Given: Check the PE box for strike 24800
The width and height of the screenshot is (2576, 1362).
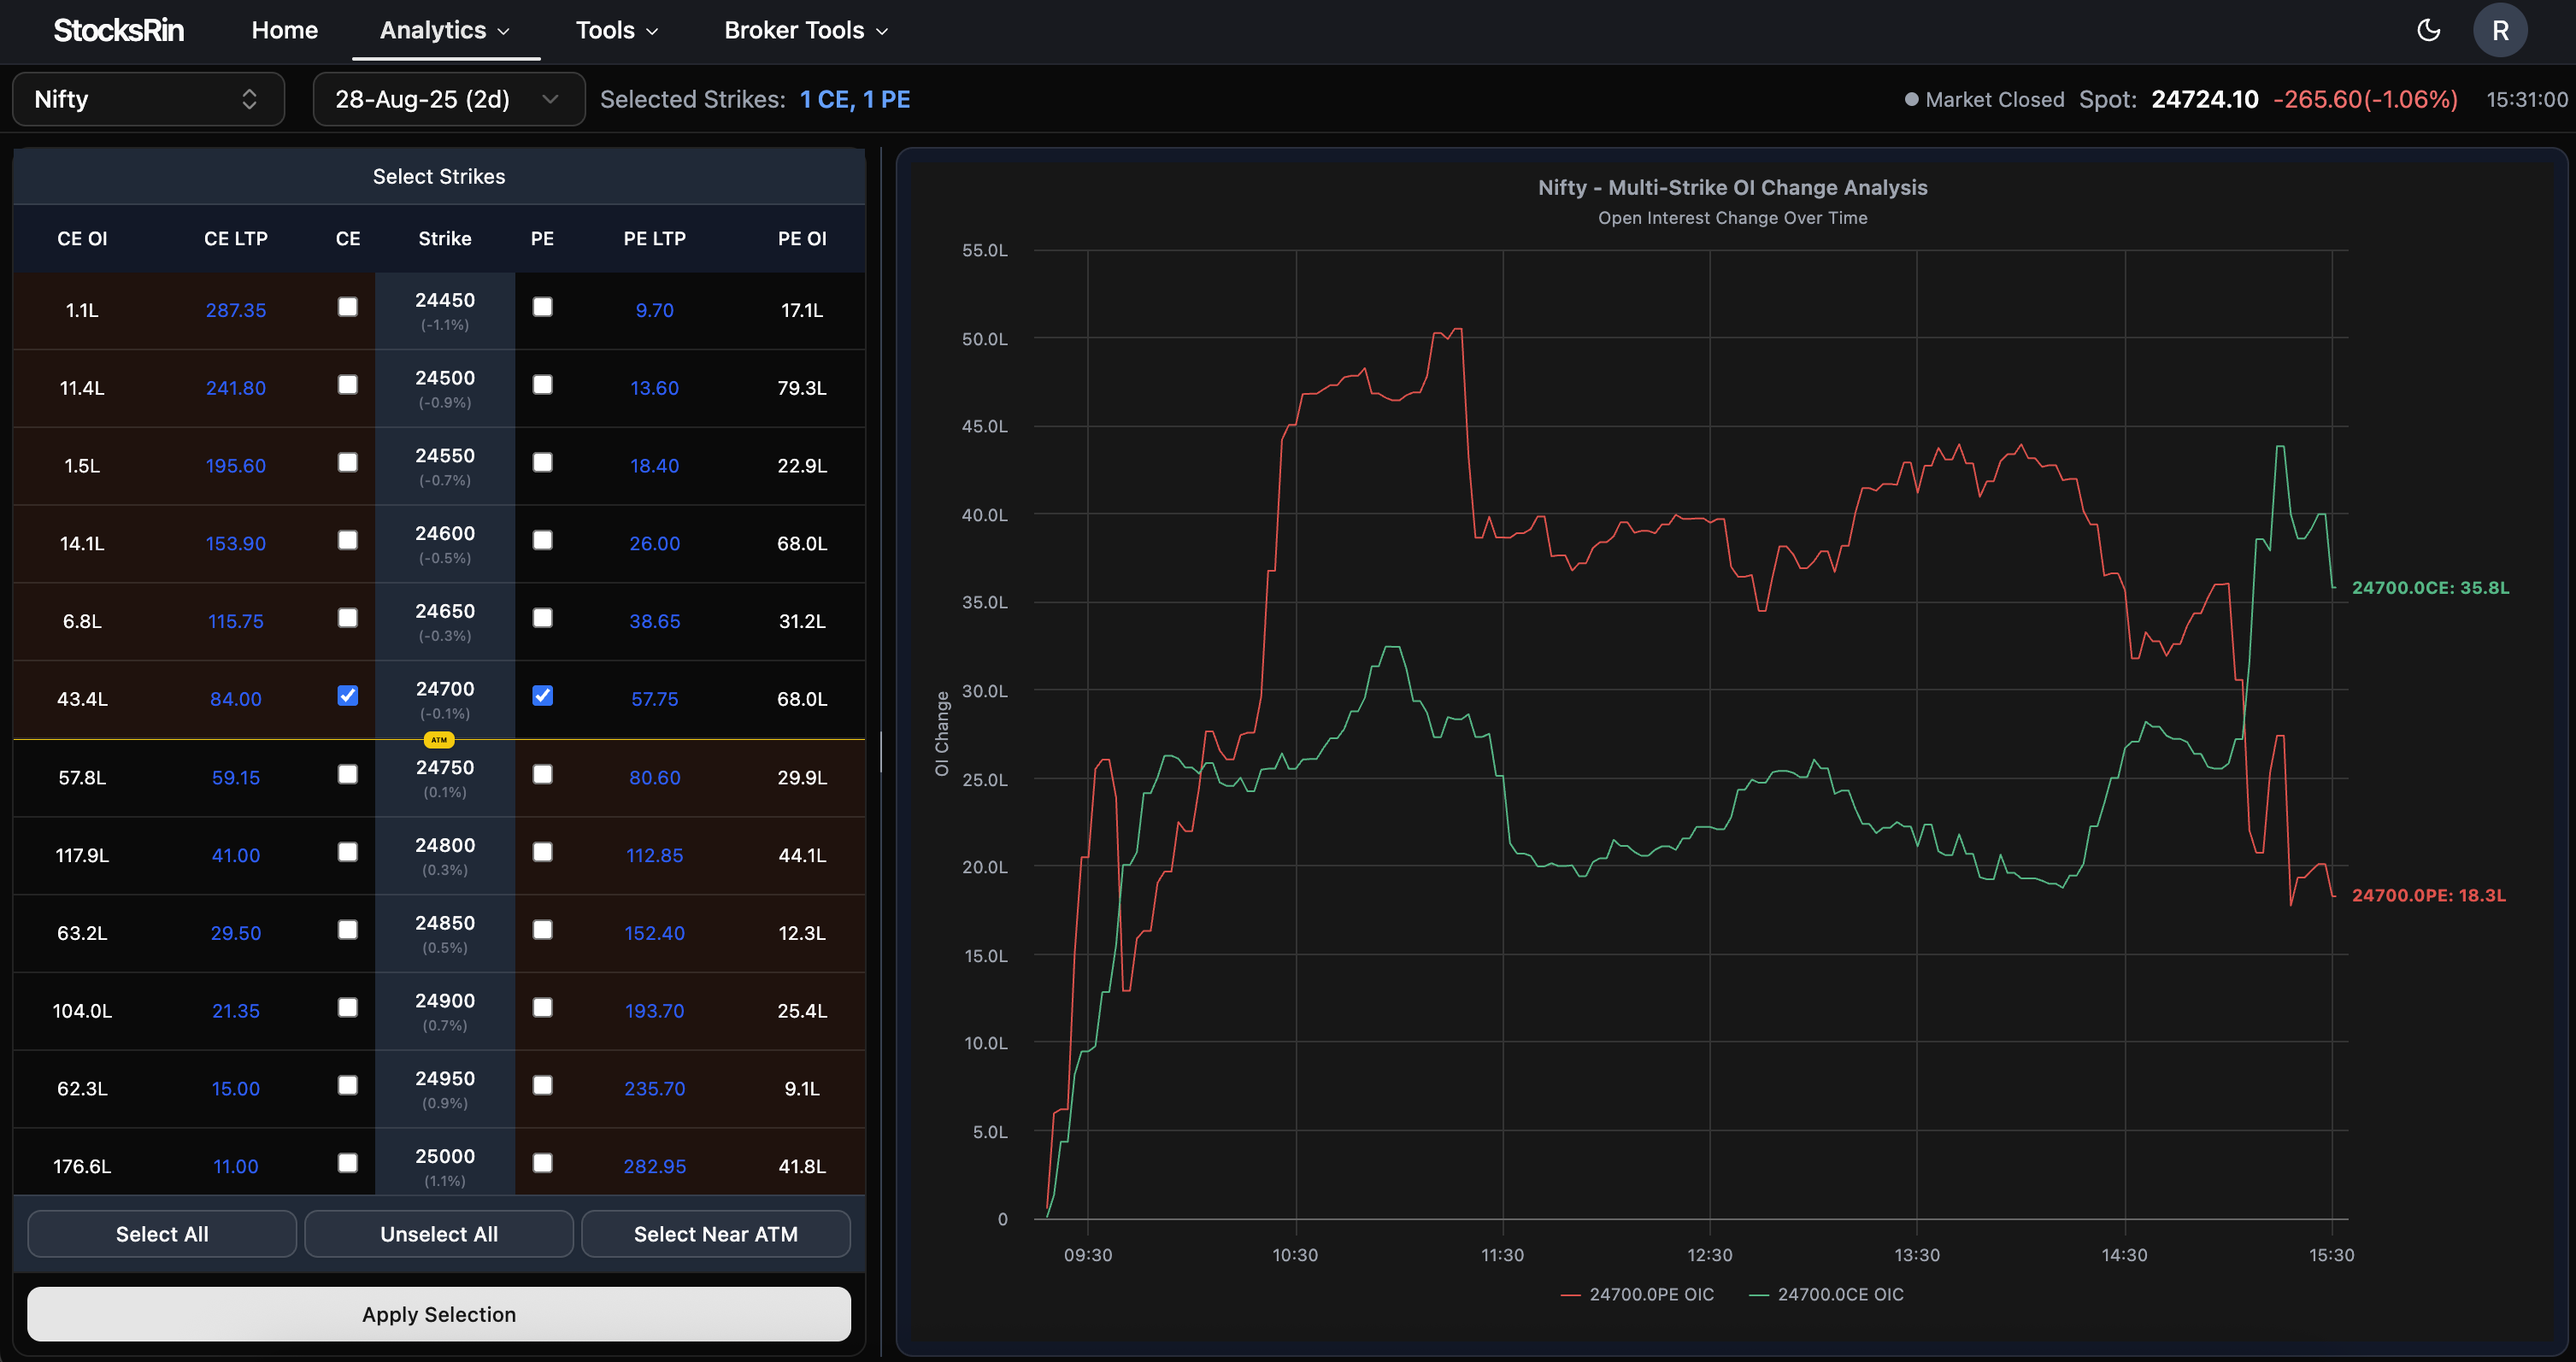Looking at the screenshot, I should (x=542, y=852).
